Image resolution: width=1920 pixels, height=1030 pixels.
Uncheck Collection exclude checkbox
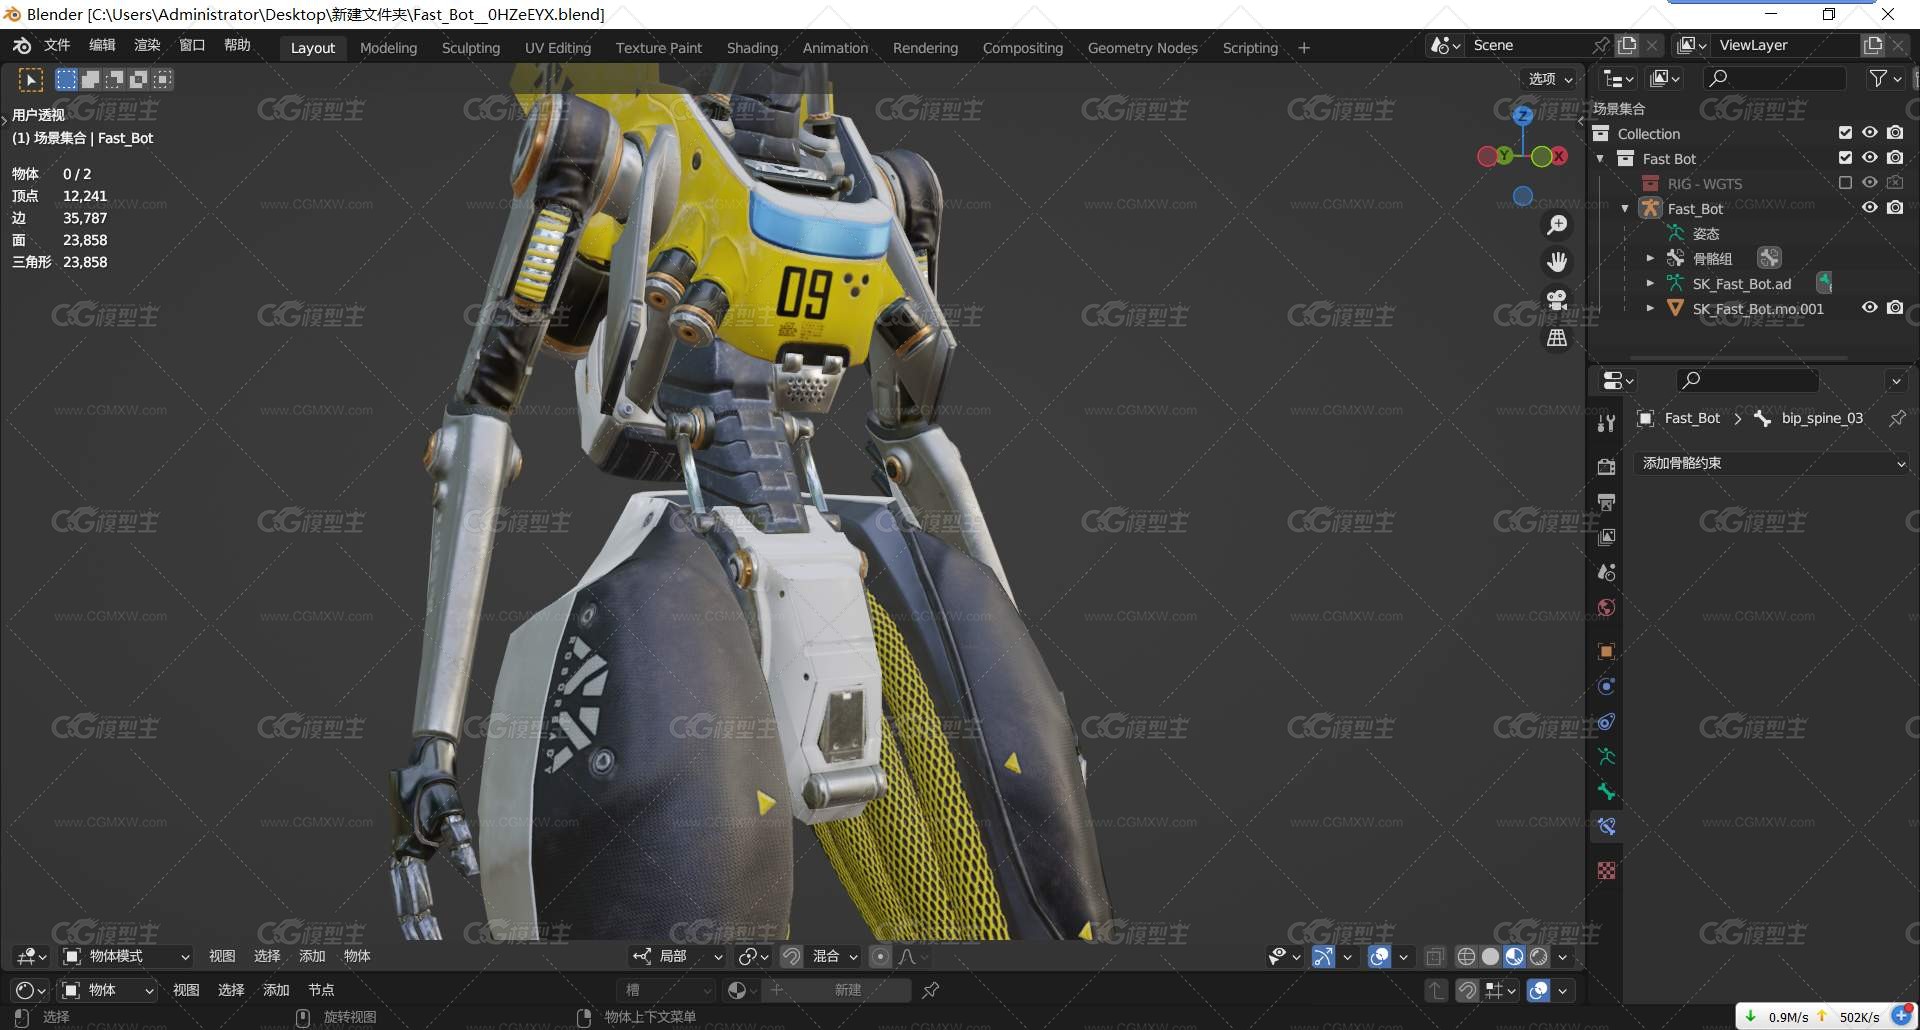(x=1845, y=133)
